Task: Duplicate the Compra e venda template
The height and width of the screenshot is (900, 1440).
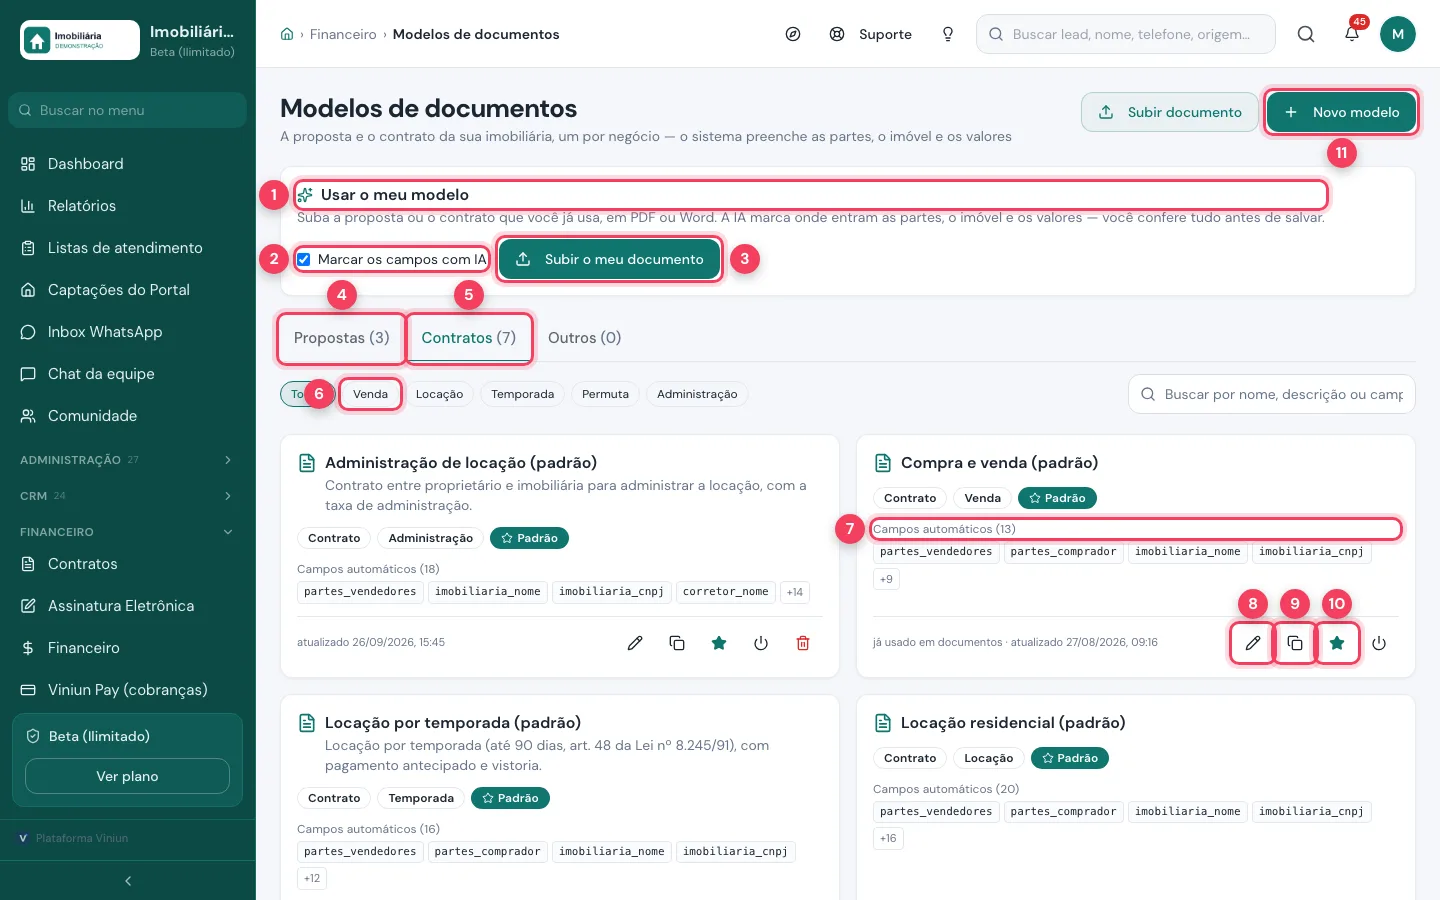Action: coord(1295,643)
